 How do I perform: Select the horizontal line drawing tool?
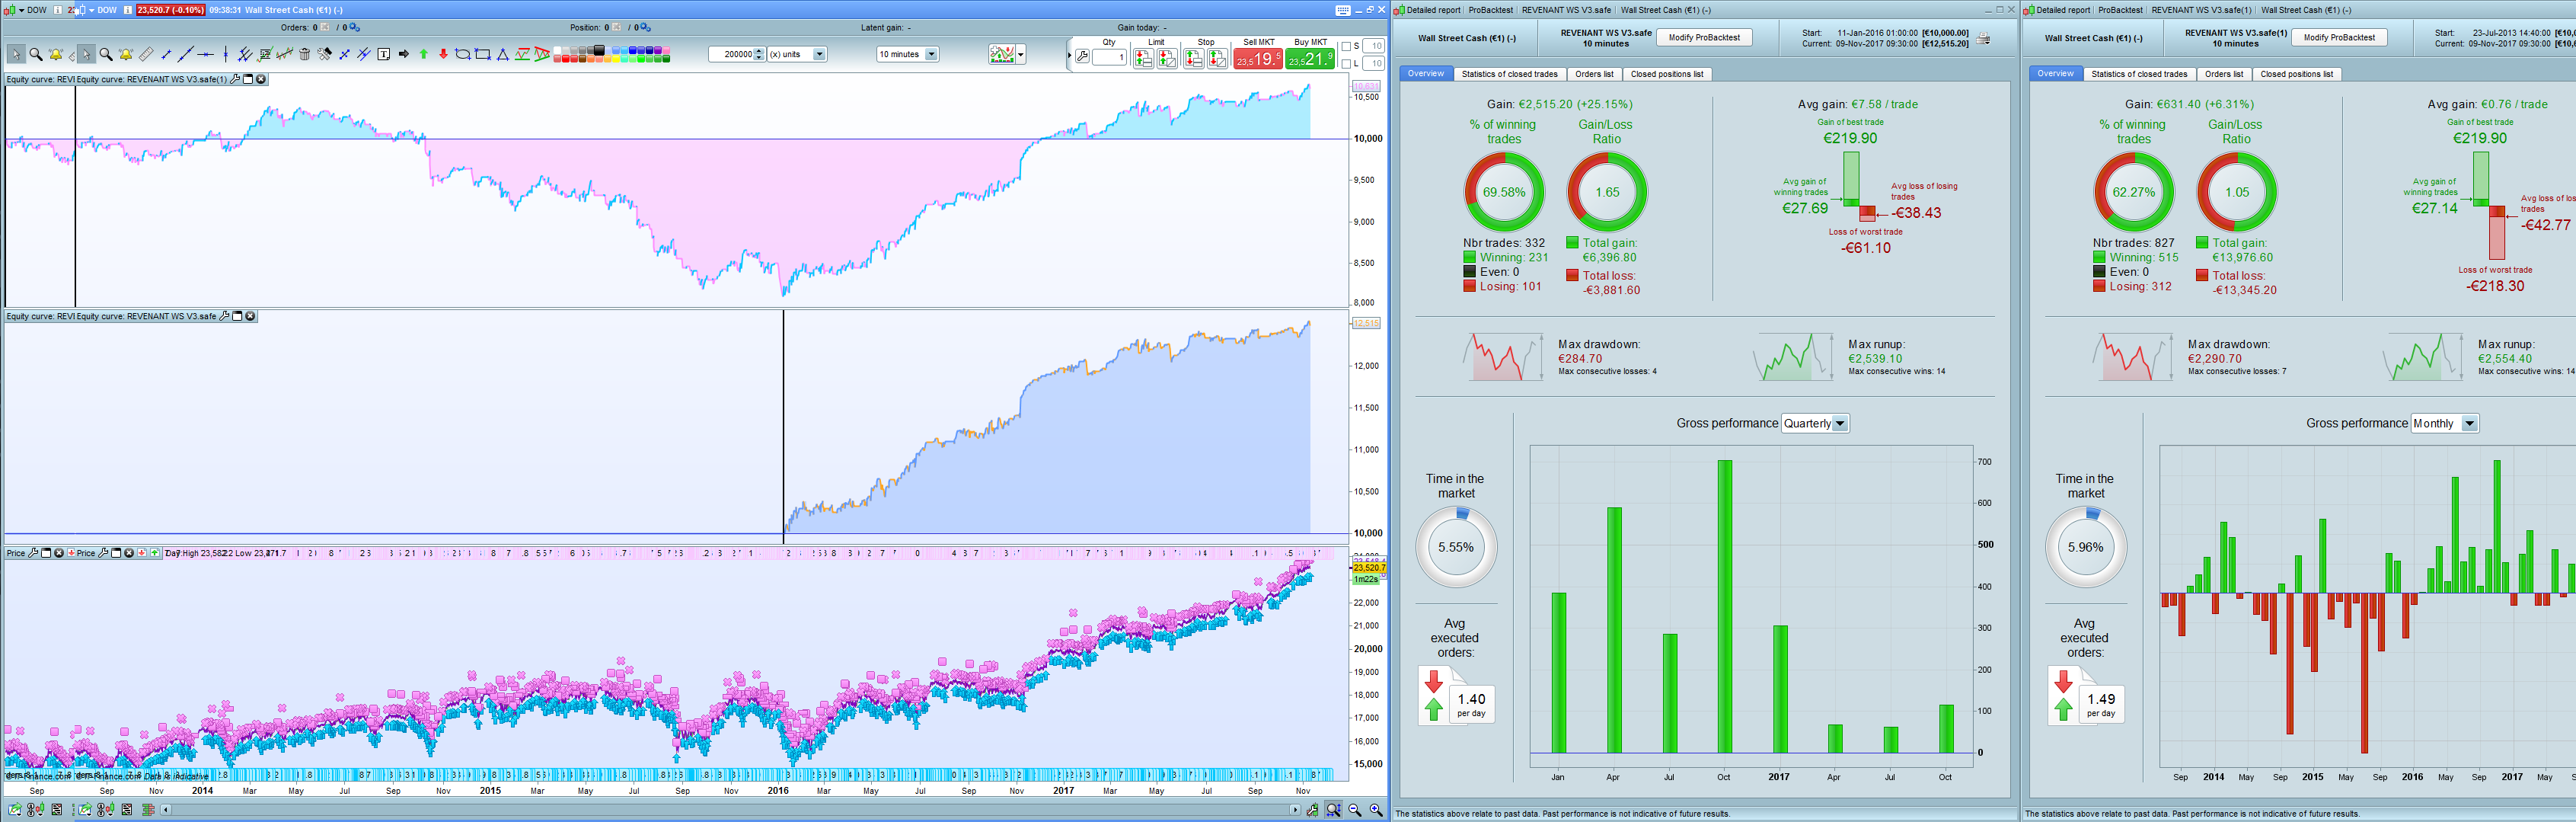[x=206, y=54]
